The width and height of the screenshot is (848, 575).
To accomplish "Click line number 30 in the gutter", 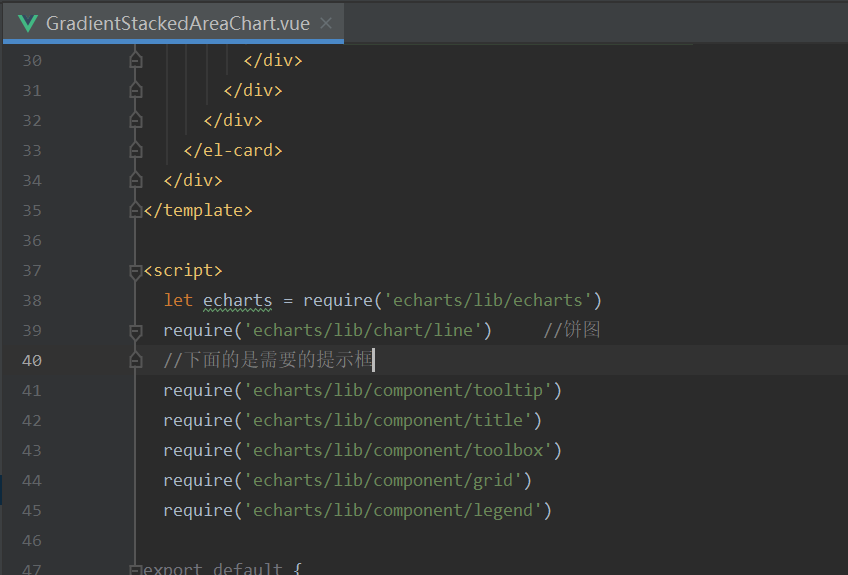I will pyautogui.click(x=32, y=61).
